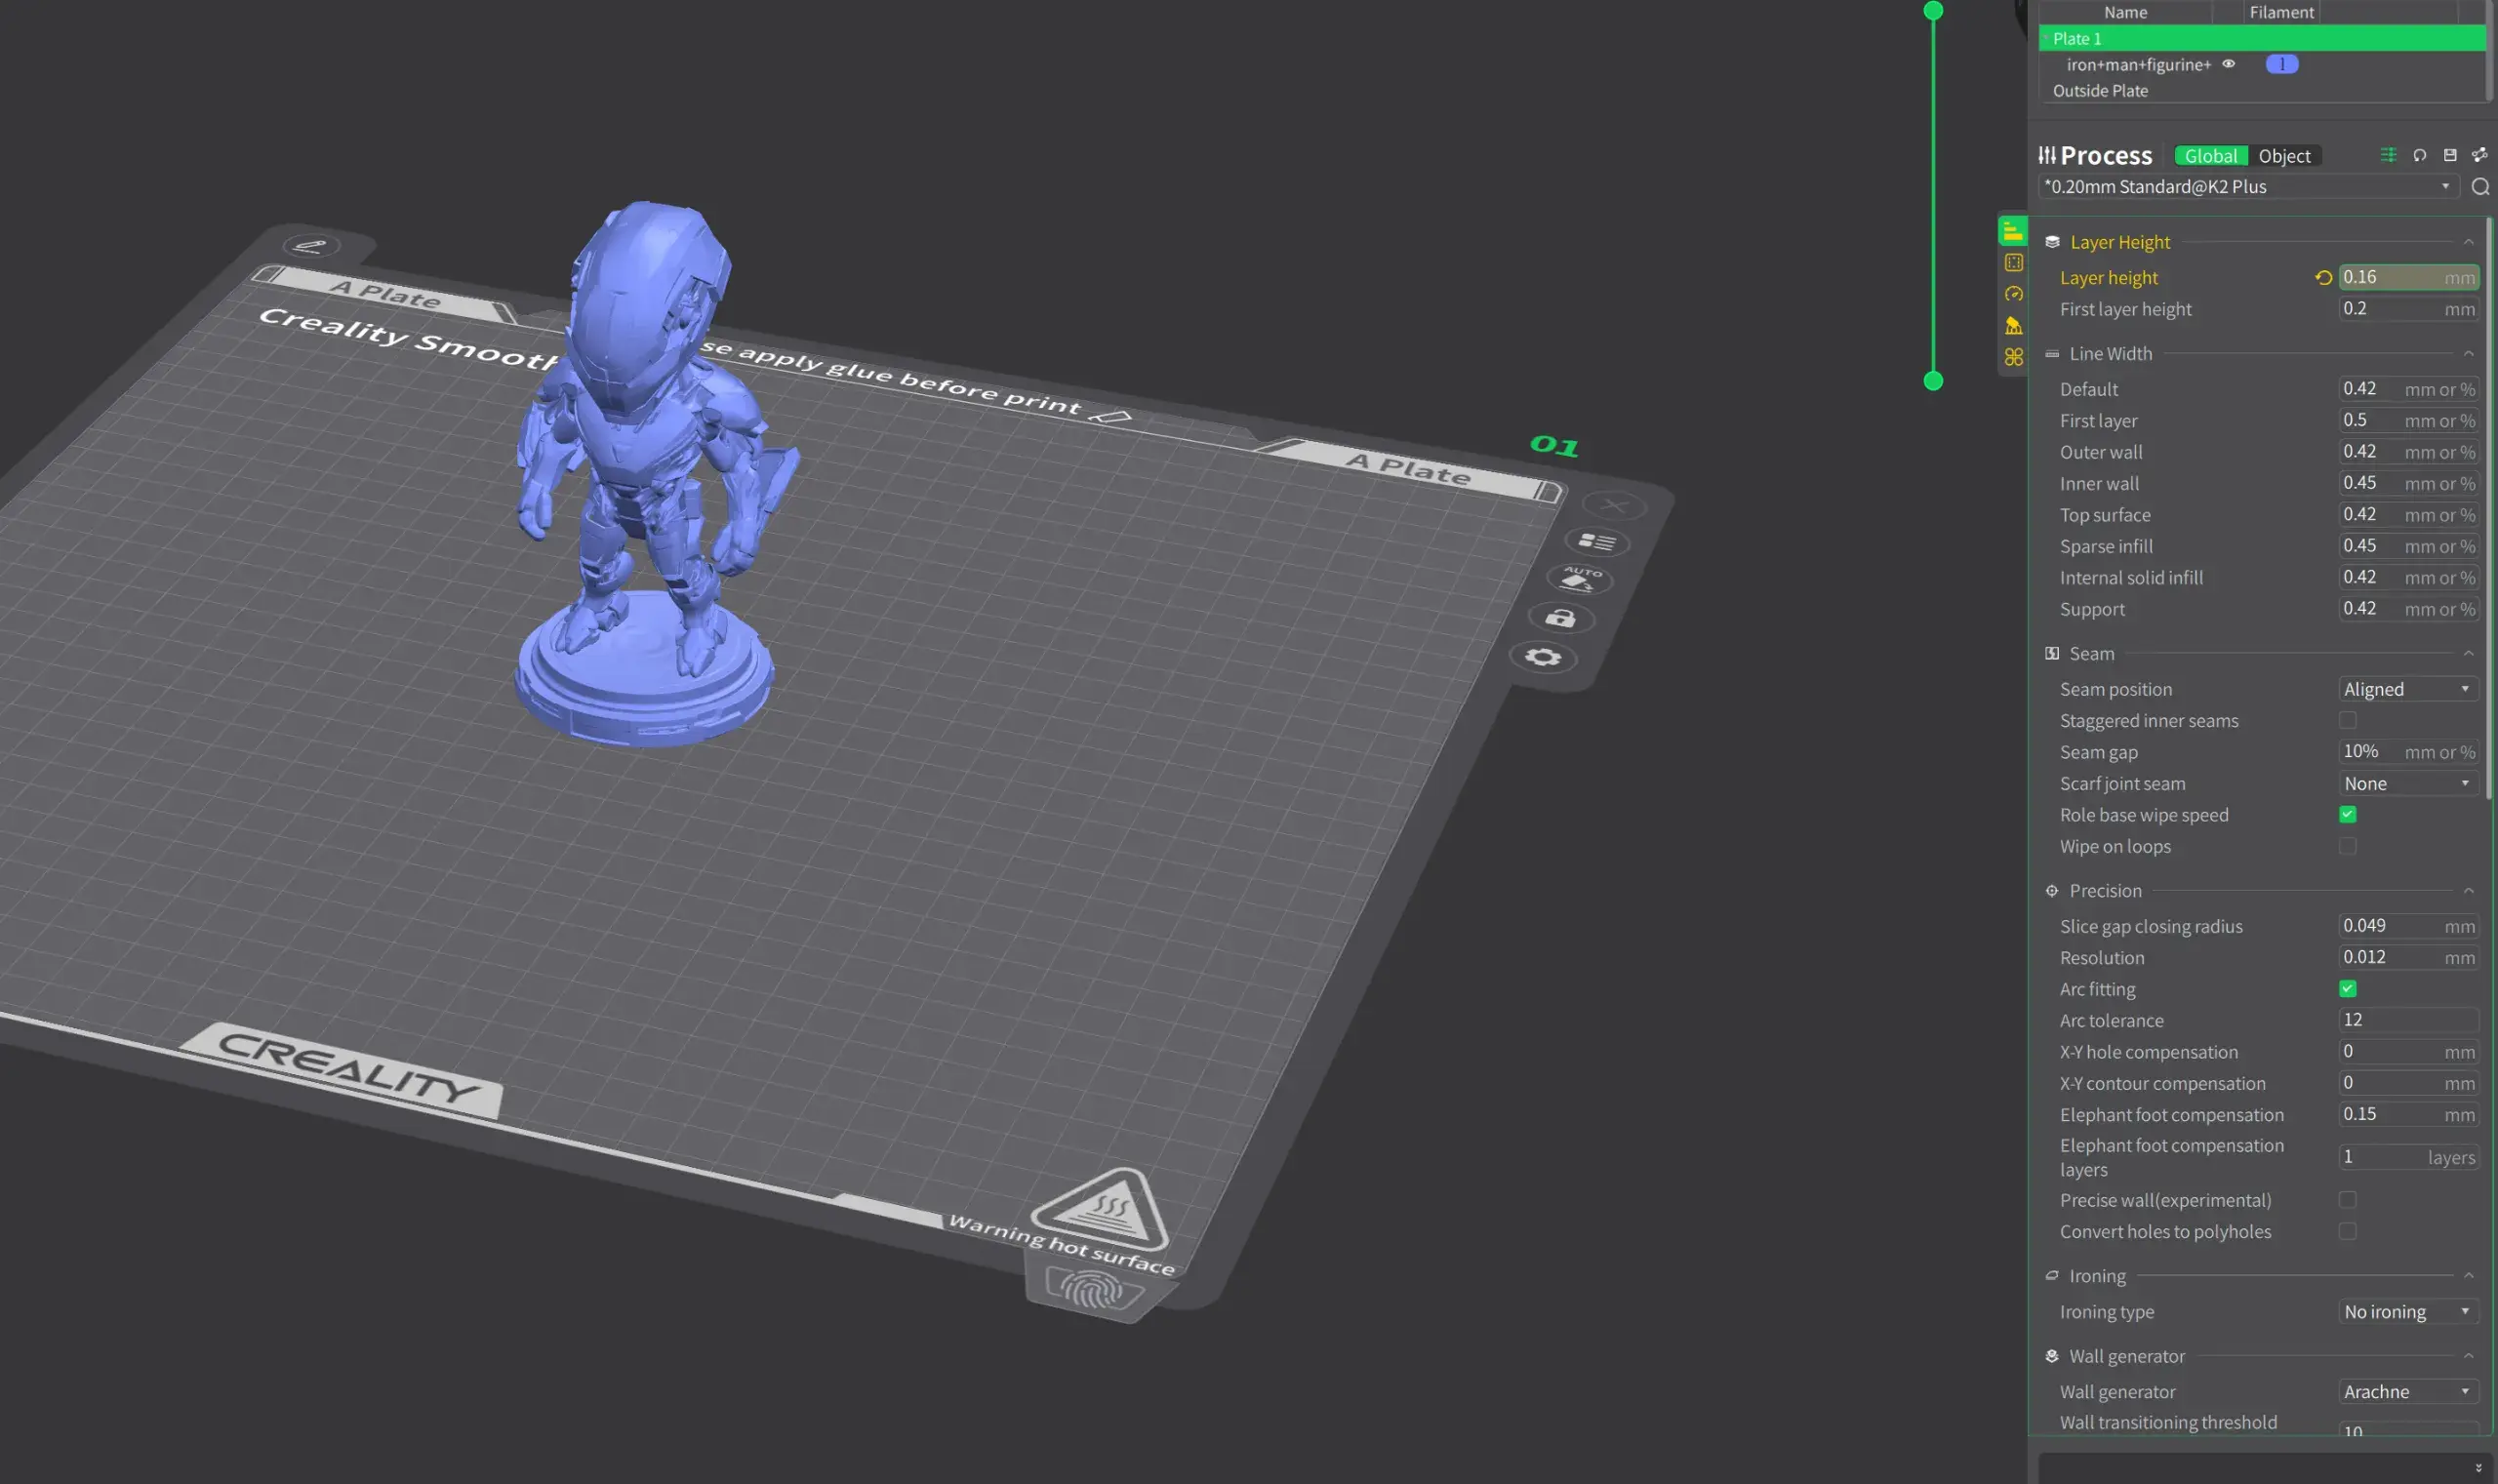
Task: Switch to the Object tab
Action: point(2284,156)
